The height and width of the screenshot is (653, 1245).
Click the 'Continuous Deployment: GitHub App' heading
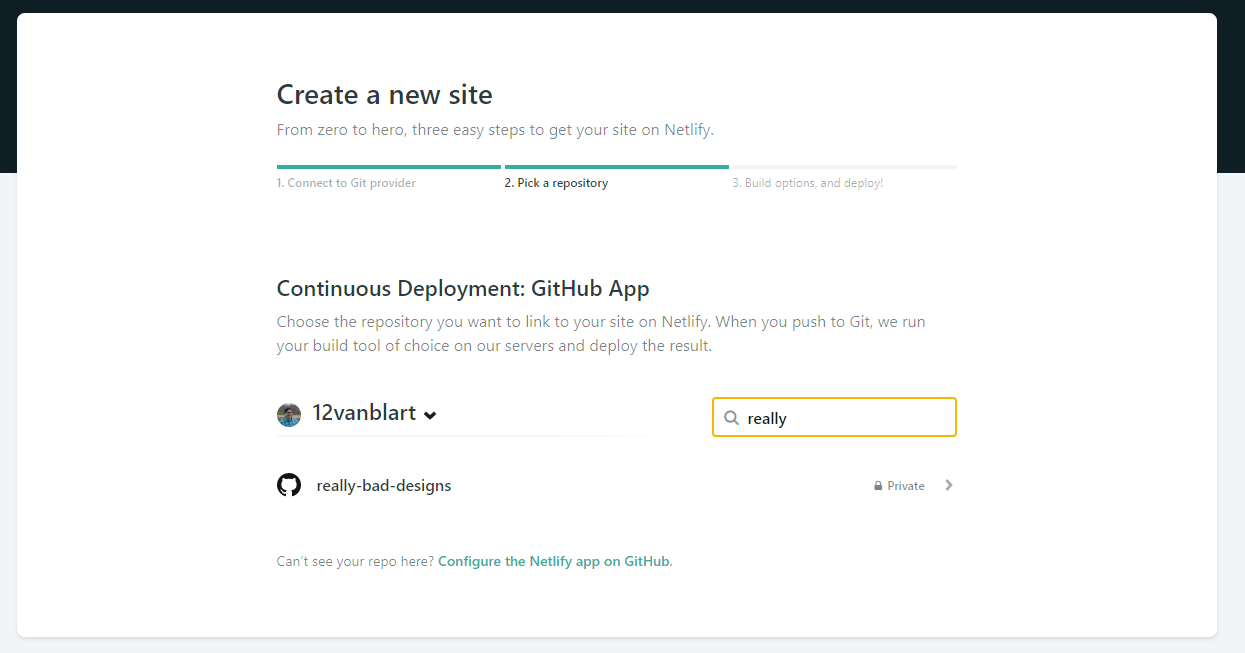click(463, 289)
